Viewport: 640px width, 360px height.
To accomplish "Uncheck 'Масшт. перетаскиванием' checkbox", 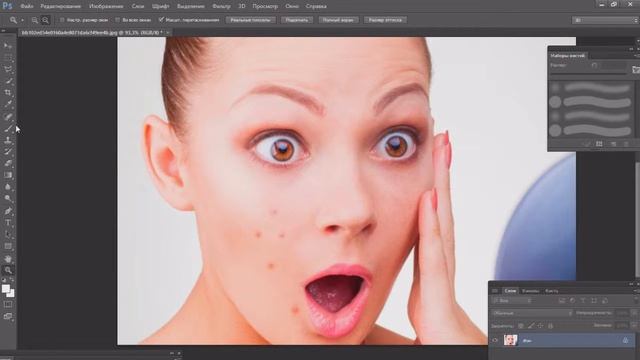I will tap(161, 20).
